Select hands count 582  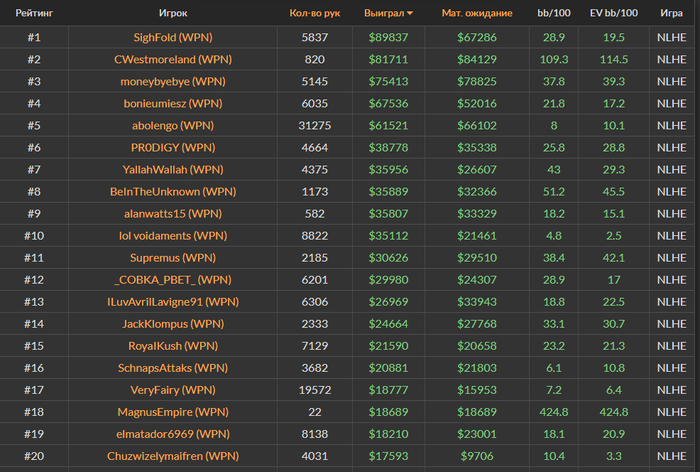[315, 213]
